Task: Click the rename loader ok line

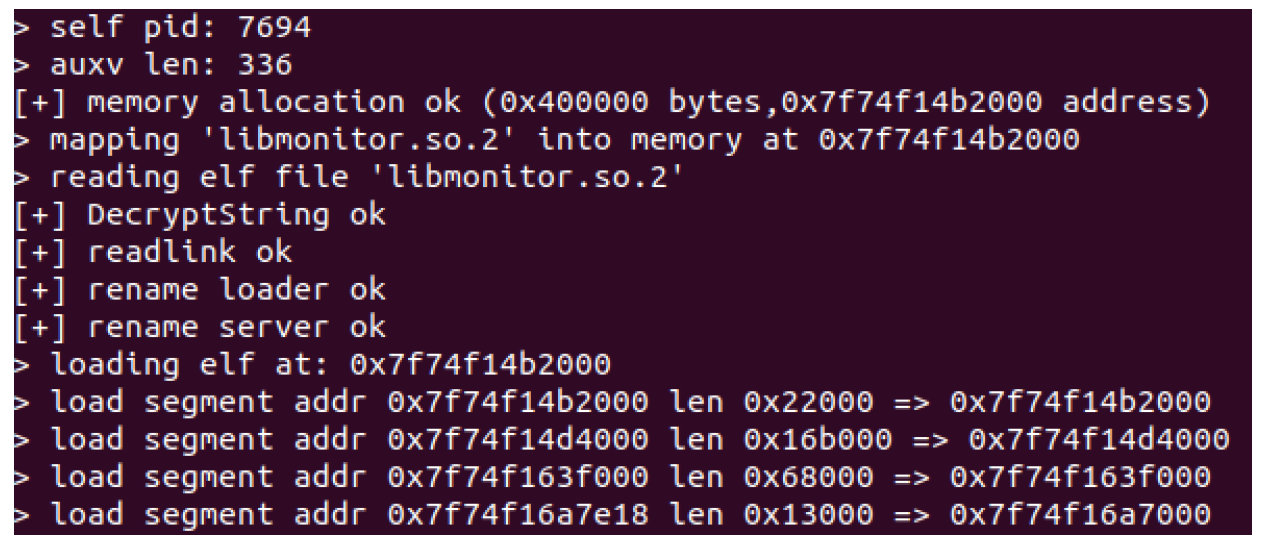Action: 235,290
